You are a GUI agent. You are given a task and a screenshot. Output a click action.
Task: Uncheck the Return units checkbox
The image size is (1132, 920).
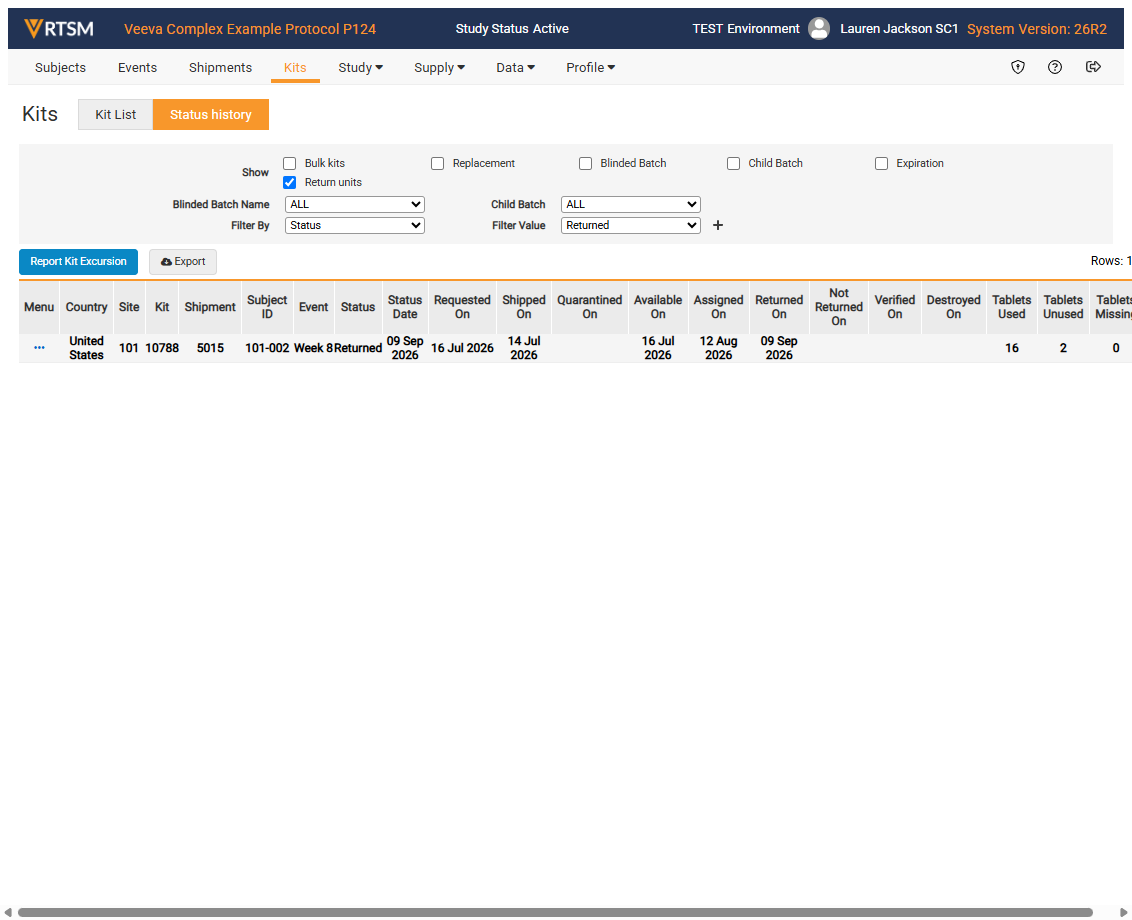click(x=289, y=182)
